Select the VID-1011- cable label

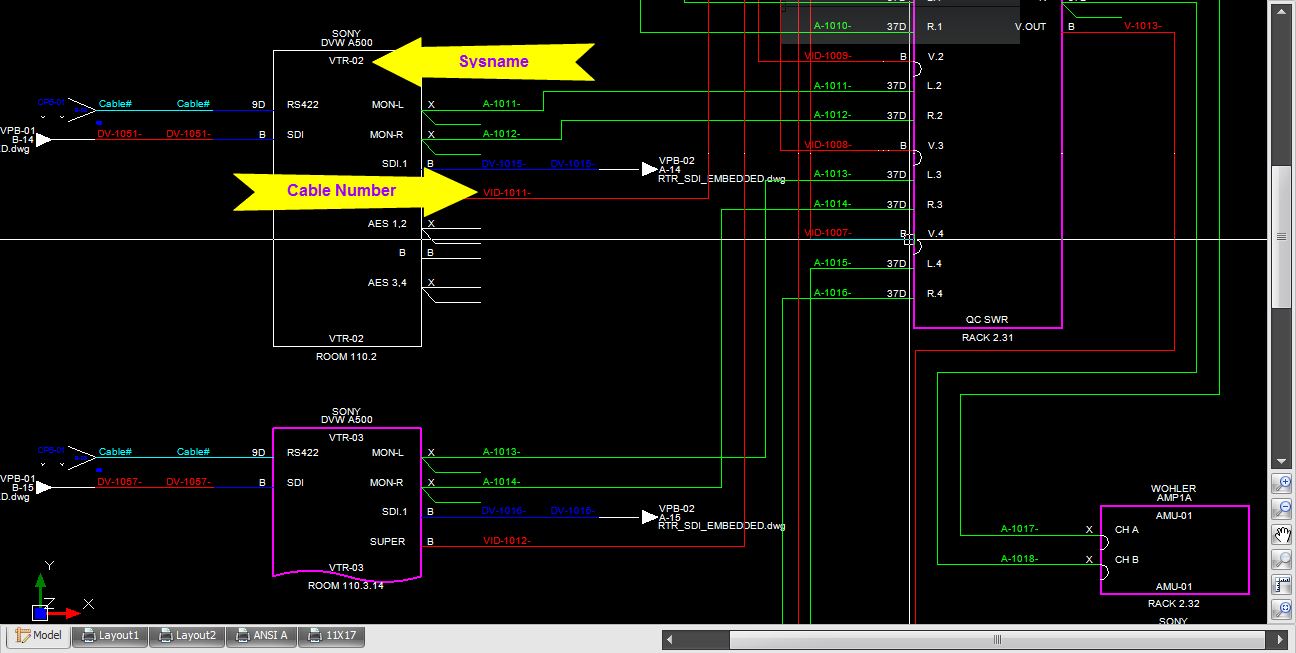(507, 193)
